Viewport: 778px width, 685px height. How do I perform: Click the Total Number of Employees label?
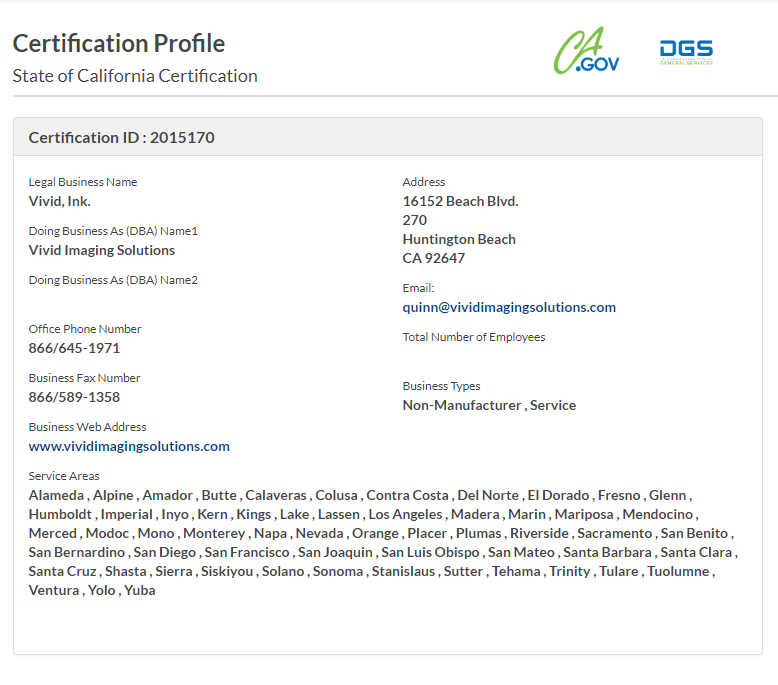(x=474, y=337)
